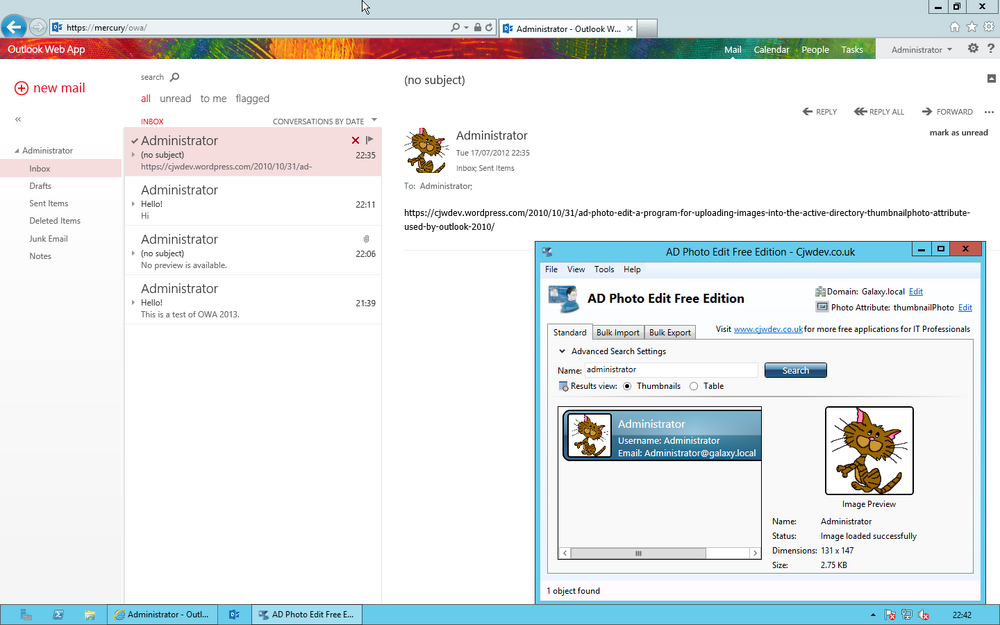Open address bar dropdown arrow
This screenshot has width=1000, height=625.
coord(466,27)
